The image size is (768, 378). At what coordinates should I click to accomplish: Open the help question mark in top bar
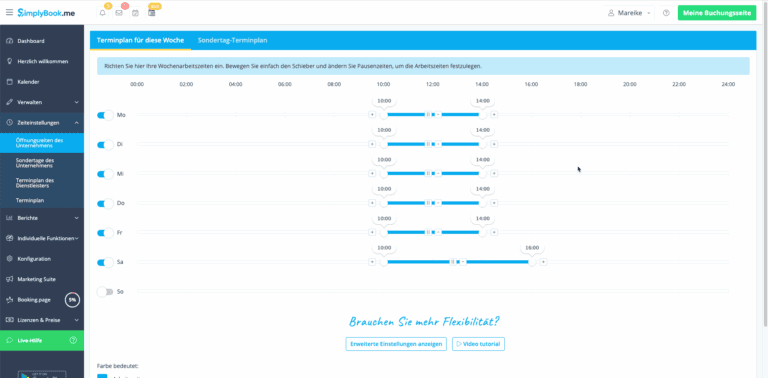pos(666,13)
